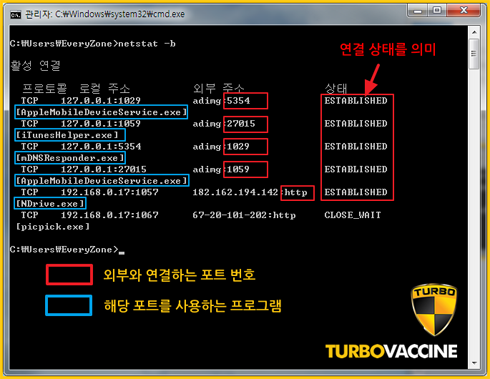Click the blue legend box for programs

(x=69, y=305)
